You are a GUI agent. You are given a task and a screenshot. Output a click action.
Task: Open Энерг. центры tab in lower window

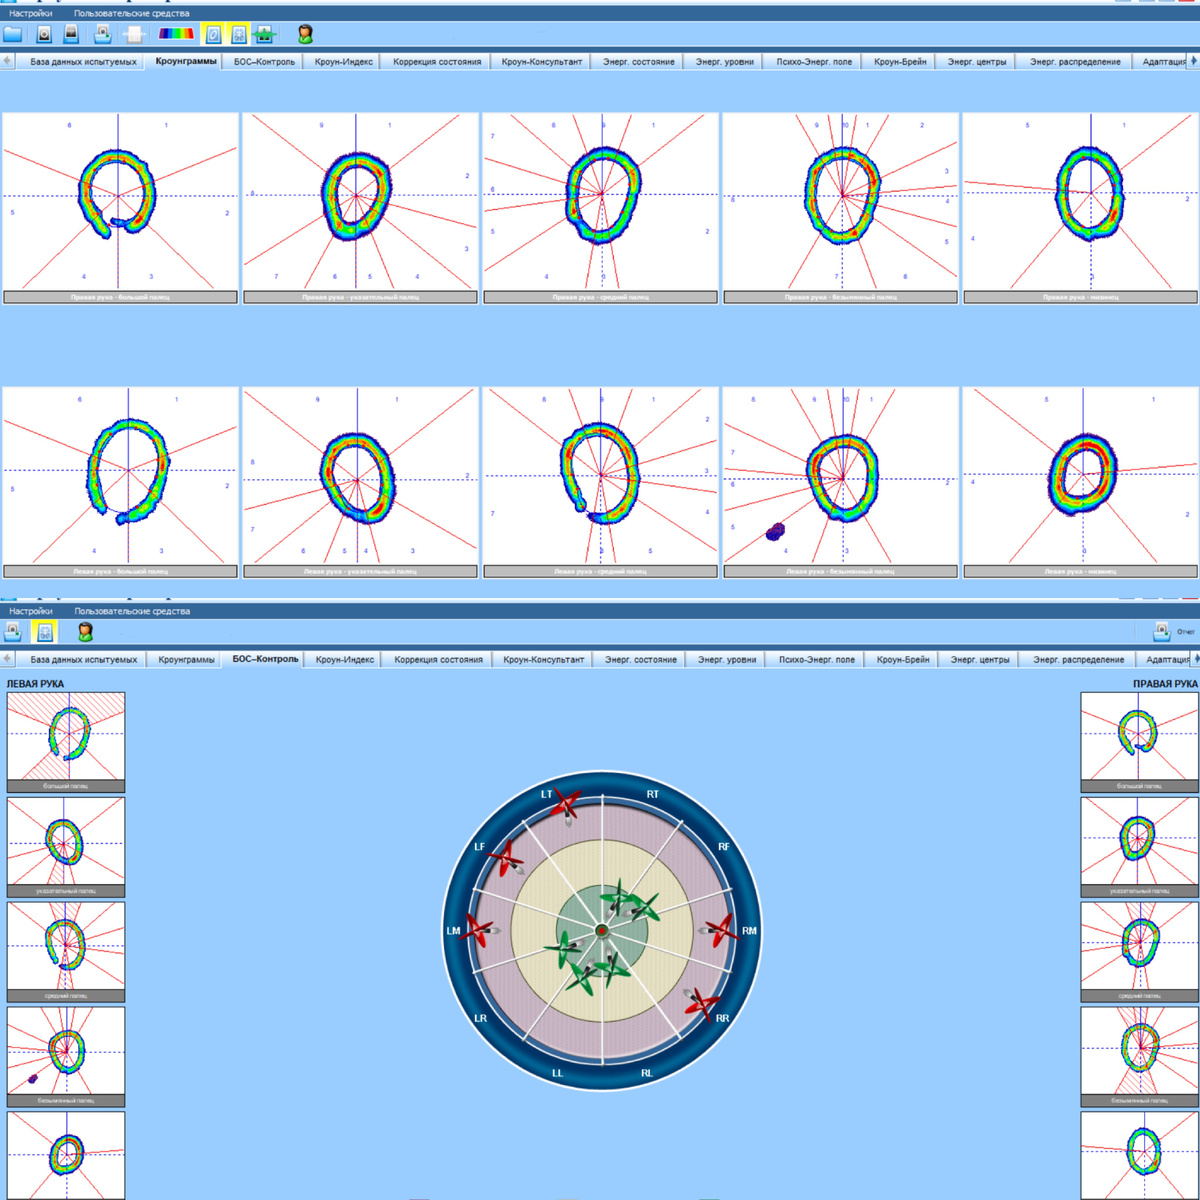click(x=979, y=659)
